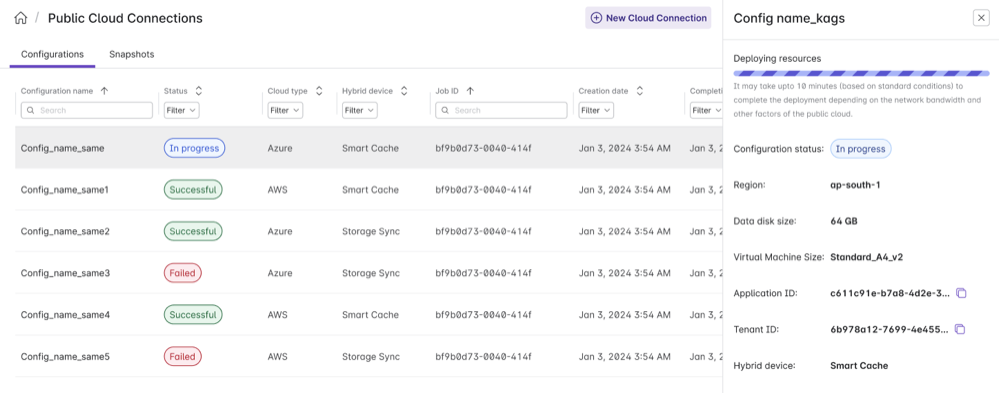Click Storage Sync cell in Config_name_same2 row
Viewport: 999px width, 393px height.
click(x=371, y=231)
